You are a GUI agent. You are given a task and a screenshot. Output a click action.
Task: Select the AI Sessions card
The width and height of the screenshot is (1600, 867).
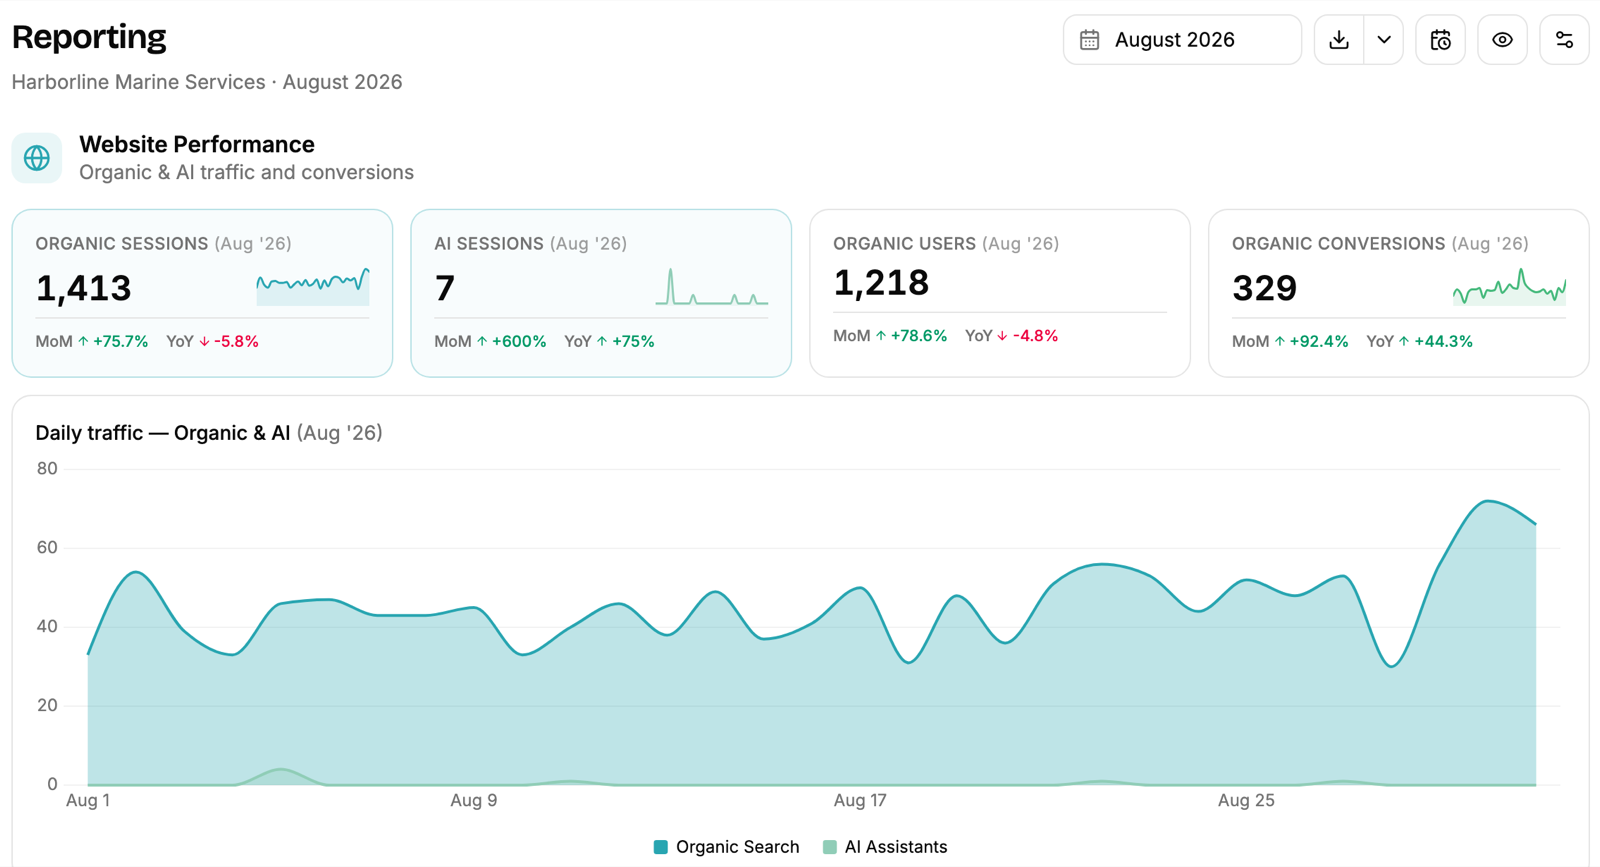(601, 293)
